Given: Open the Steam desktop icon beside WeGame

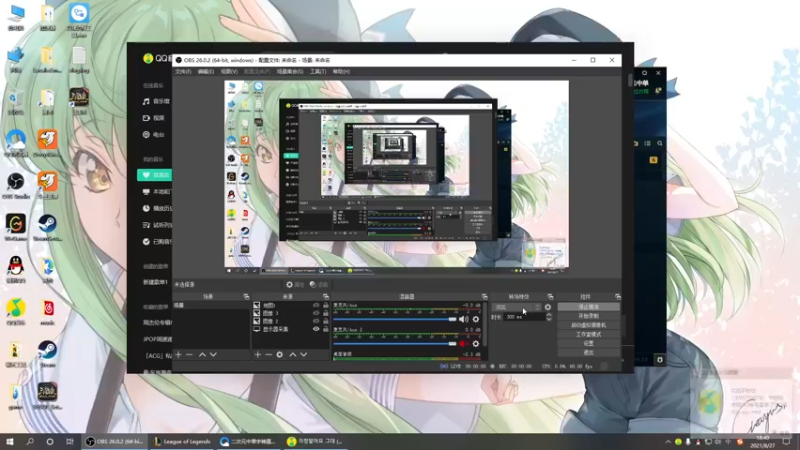Looking at the screenshot, I should click(x=47, y=228).
